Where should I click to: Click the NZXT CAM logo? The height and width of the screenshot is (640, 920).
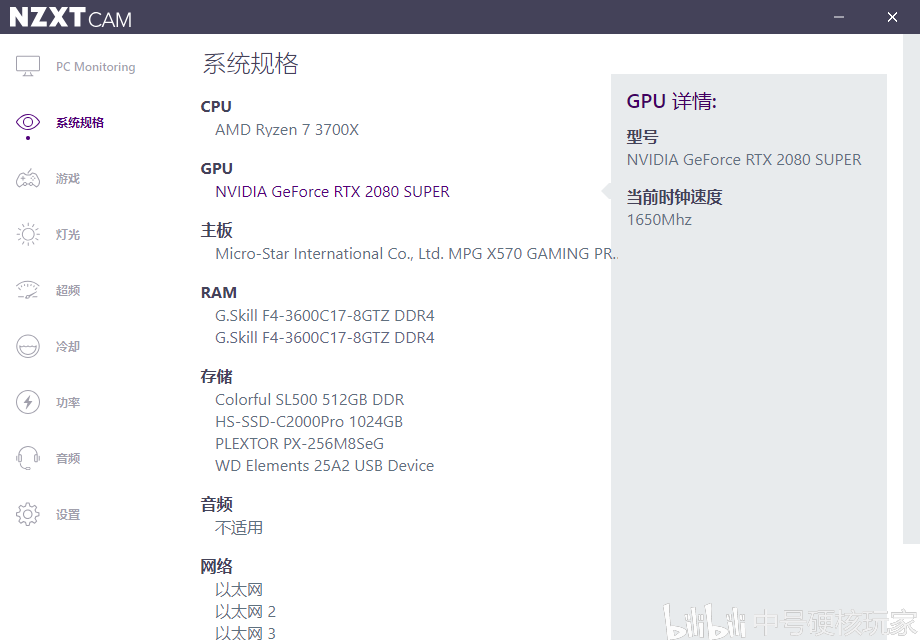[x=70, y=18]
